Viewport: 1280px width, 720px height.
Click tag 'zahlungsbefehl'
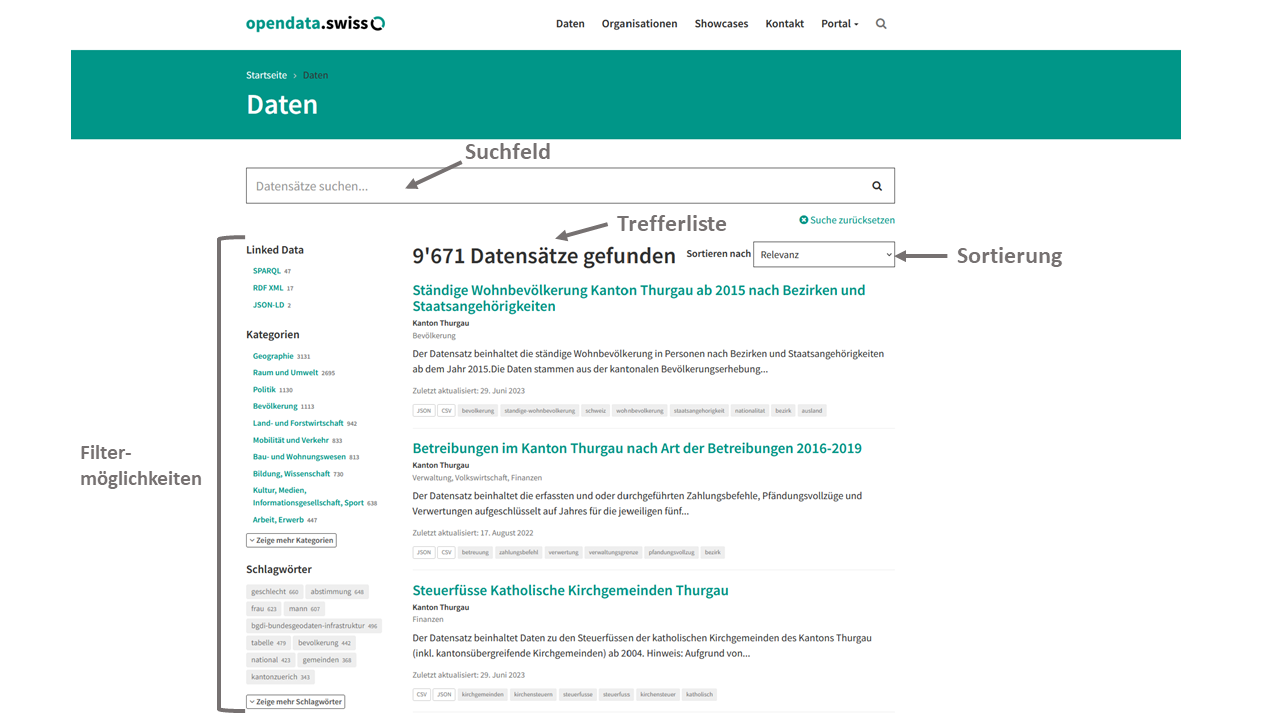click(x=519, y=552)
